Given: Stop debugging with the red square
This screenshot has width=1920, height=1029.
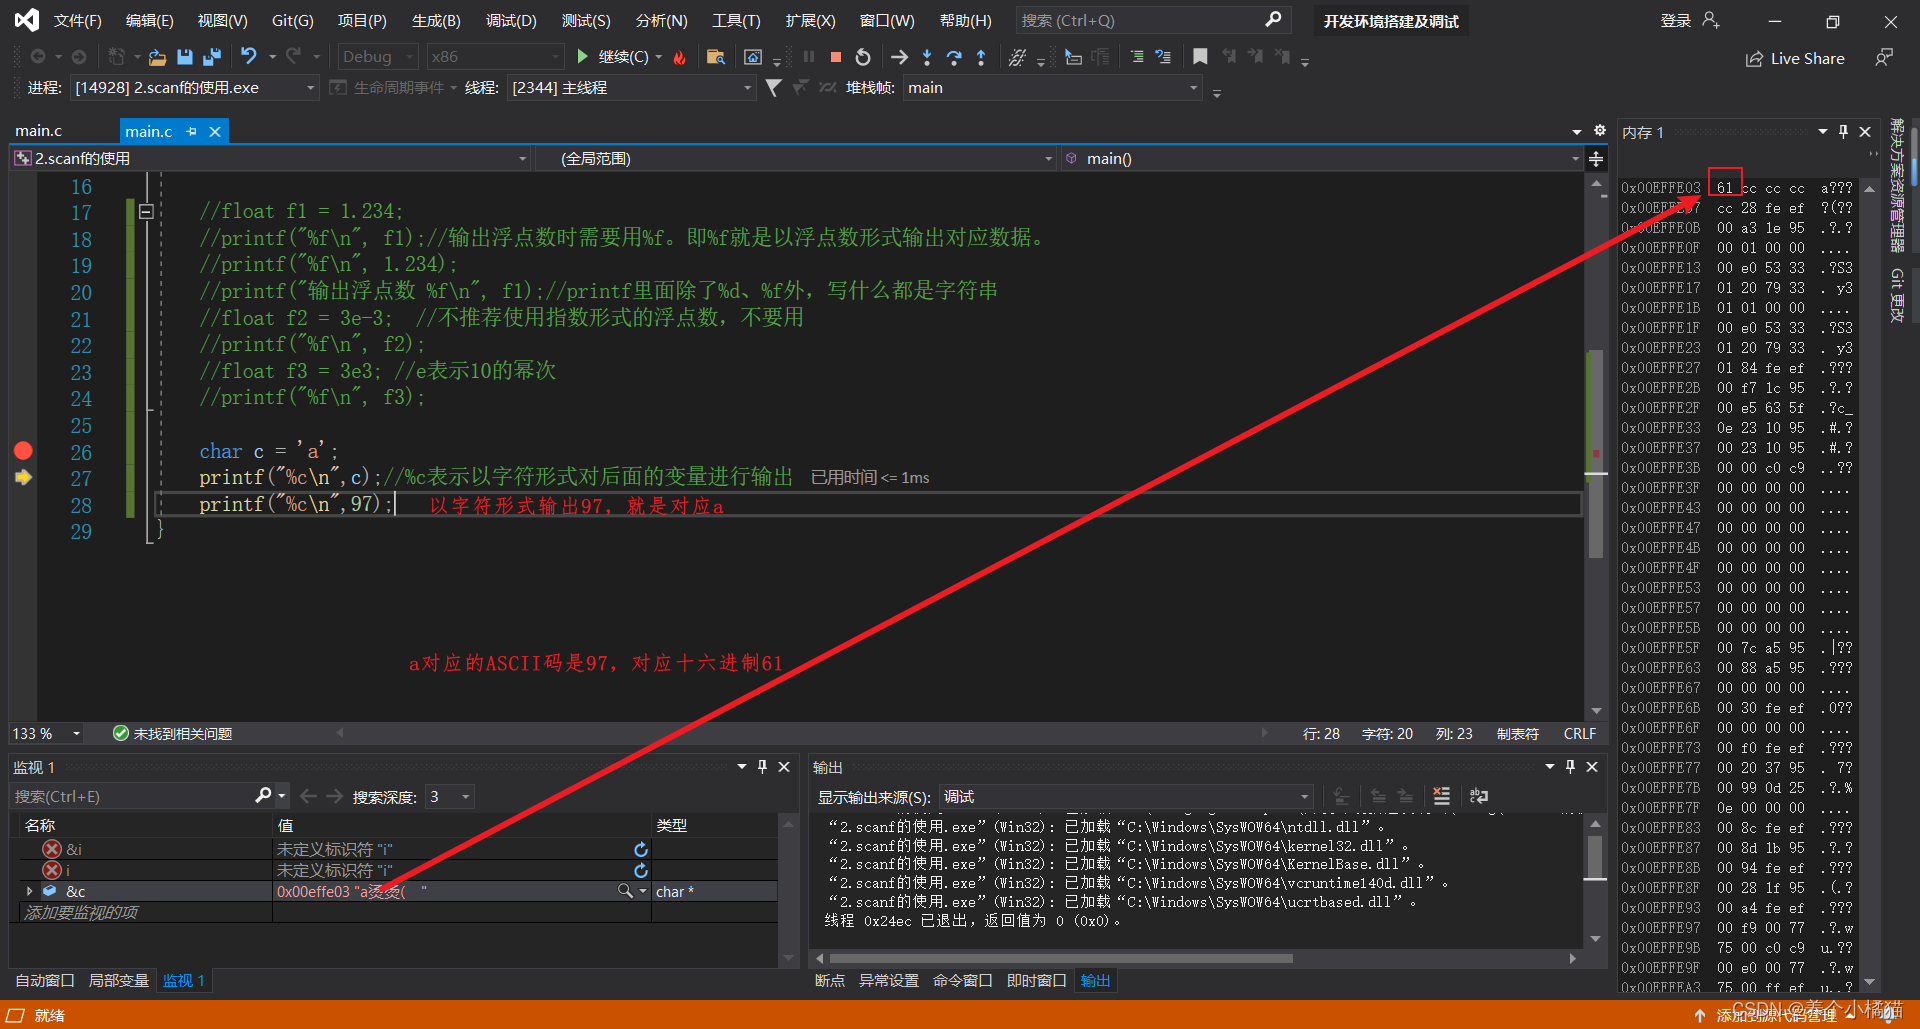Looking at the screenshot, I should point(836,57).
